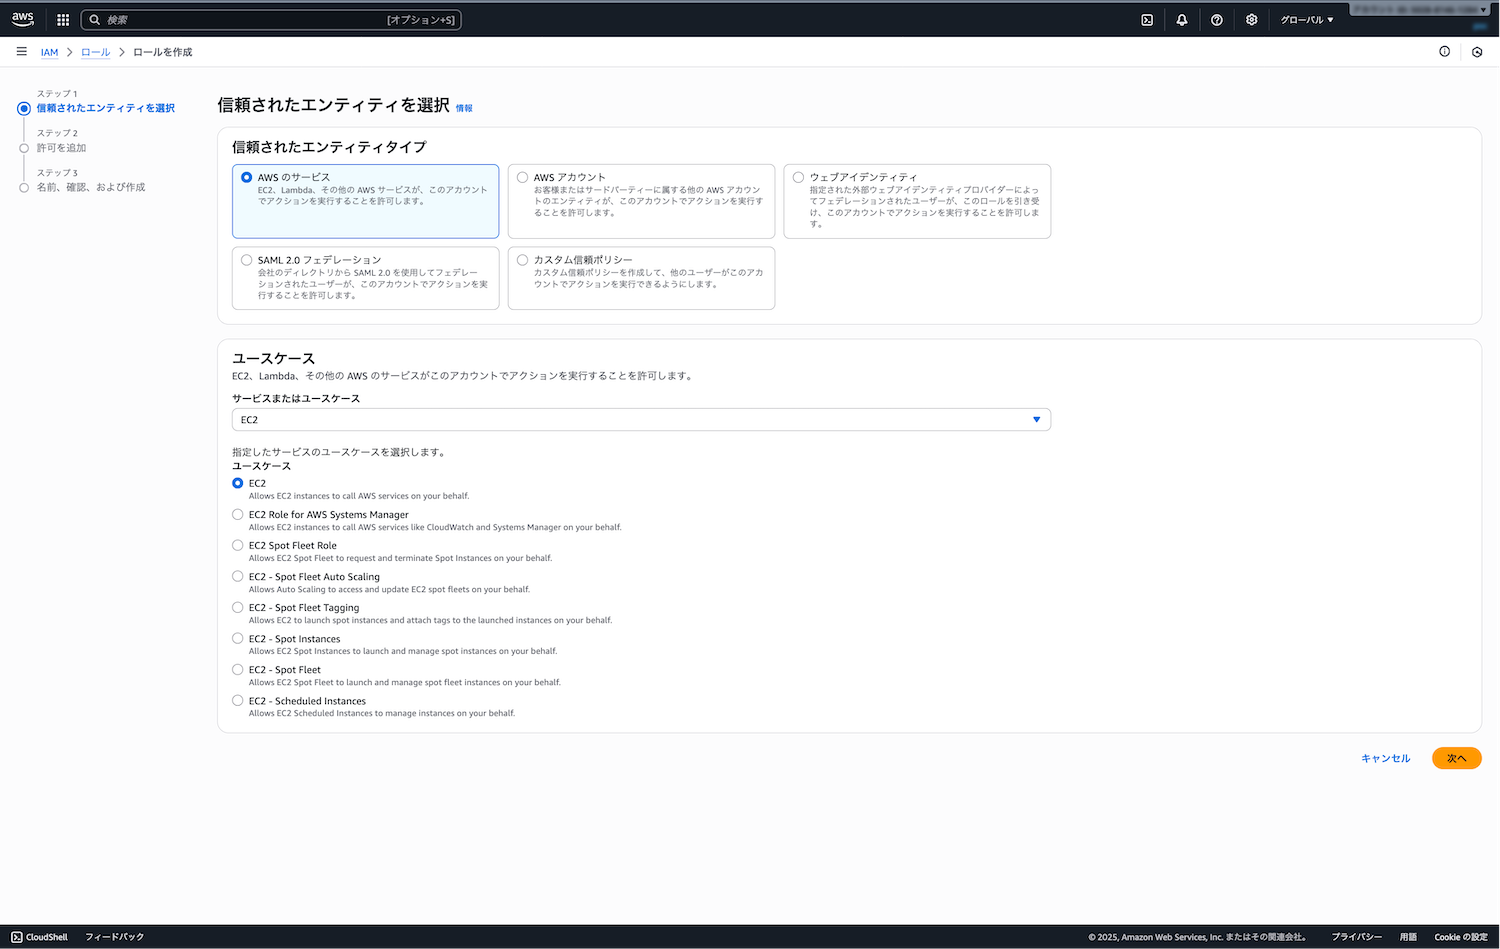Click the top search input field
Screen dimensions: 1500x949
click(x=270, y=20)
